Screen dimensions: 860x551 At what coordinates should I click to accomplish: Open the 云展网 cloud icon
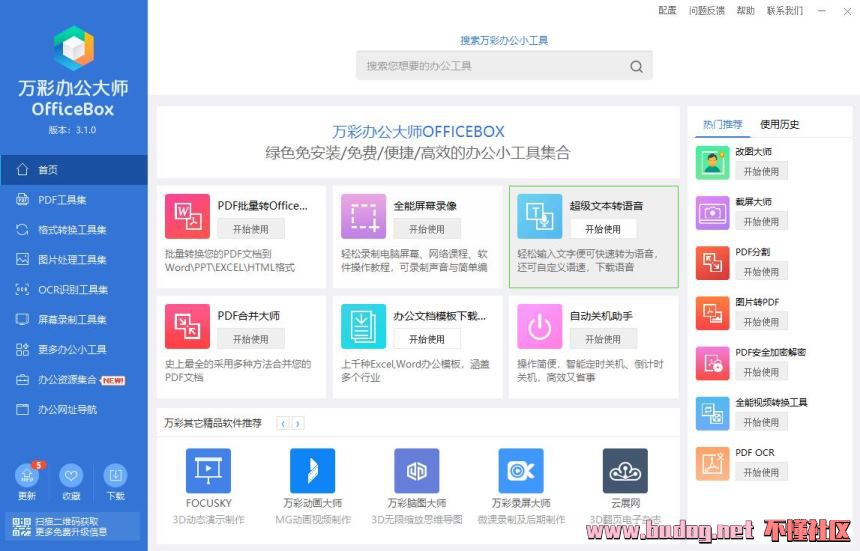tap(625, 471)
